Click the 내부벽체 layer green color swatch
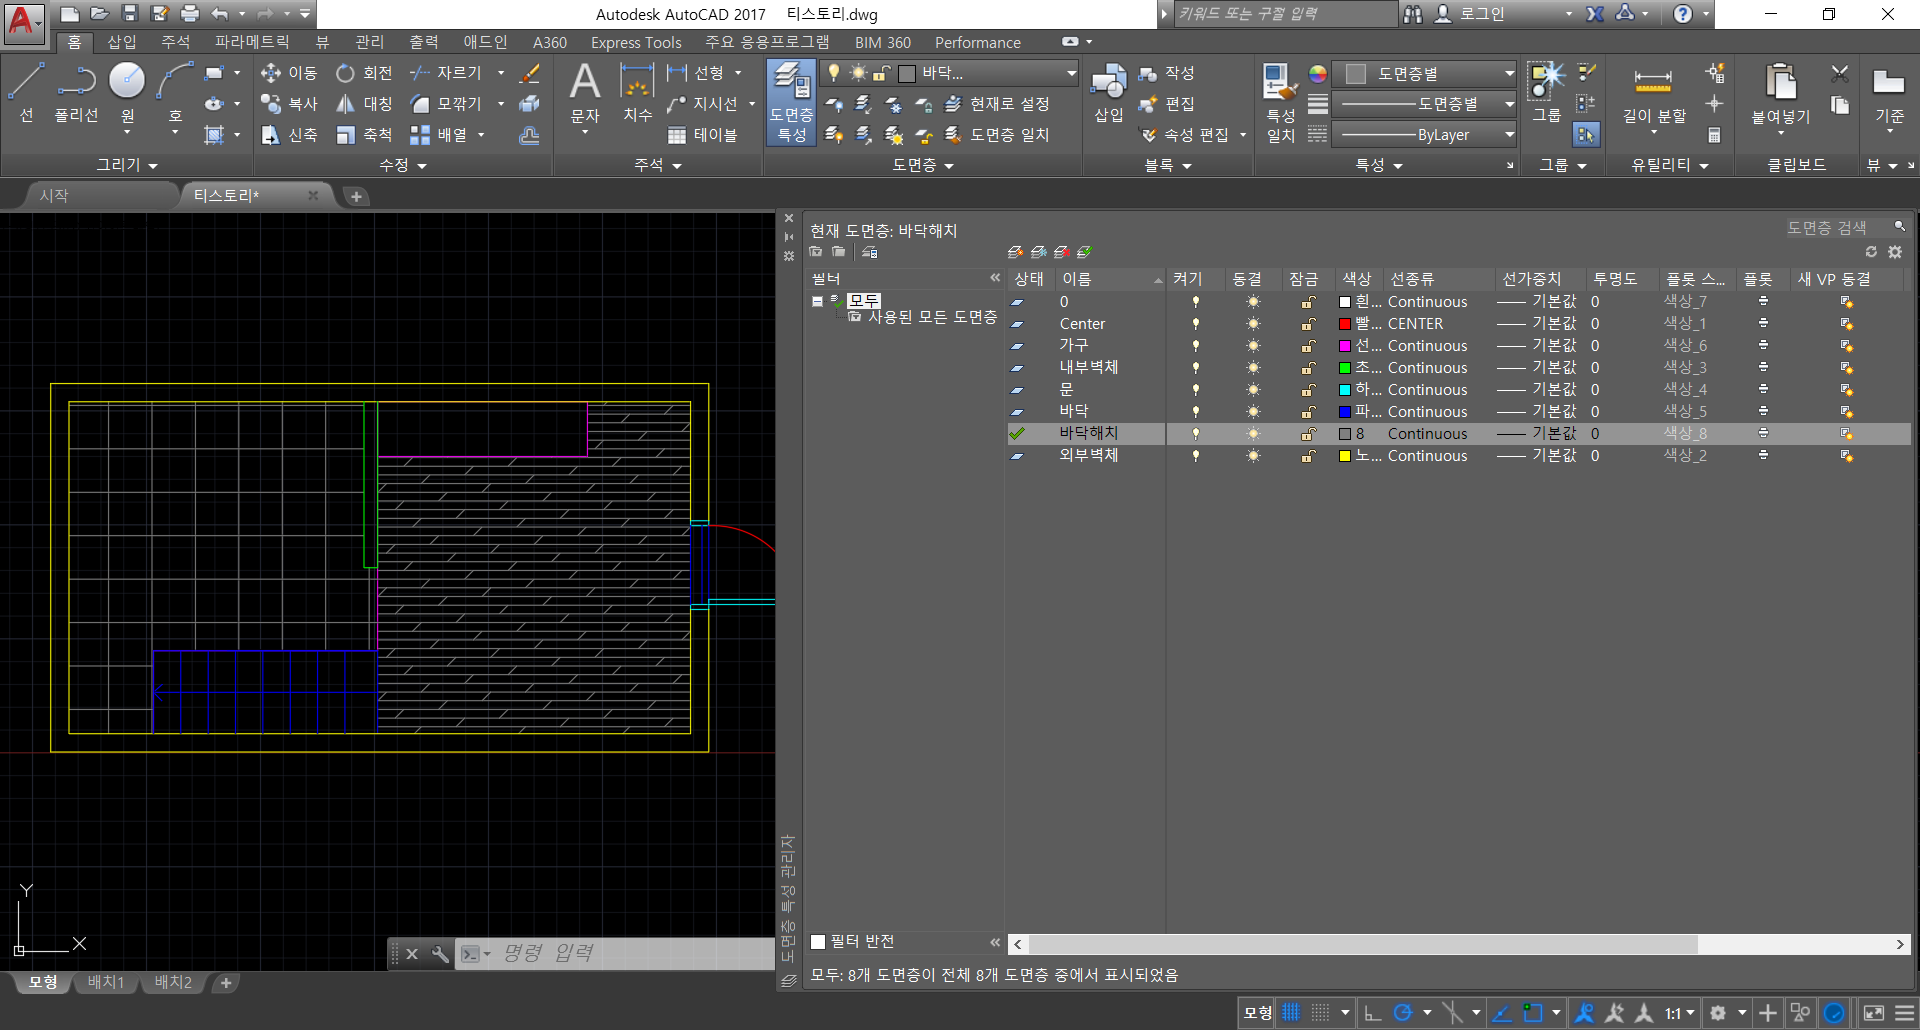The image size is (1920, 1030). tap(1345, 368)
